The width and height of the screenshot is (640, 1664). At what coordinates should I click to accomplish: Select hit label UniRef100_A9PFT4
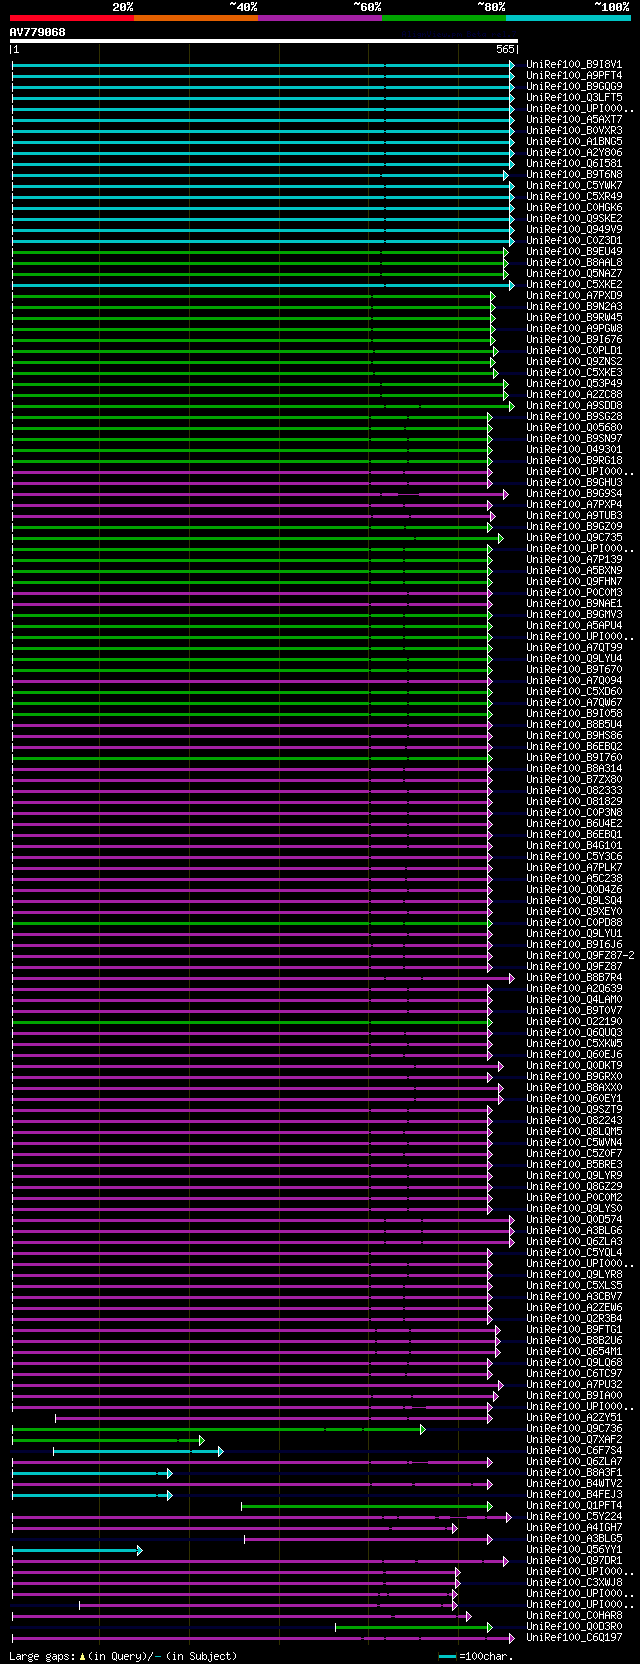(x=574, y=76)
